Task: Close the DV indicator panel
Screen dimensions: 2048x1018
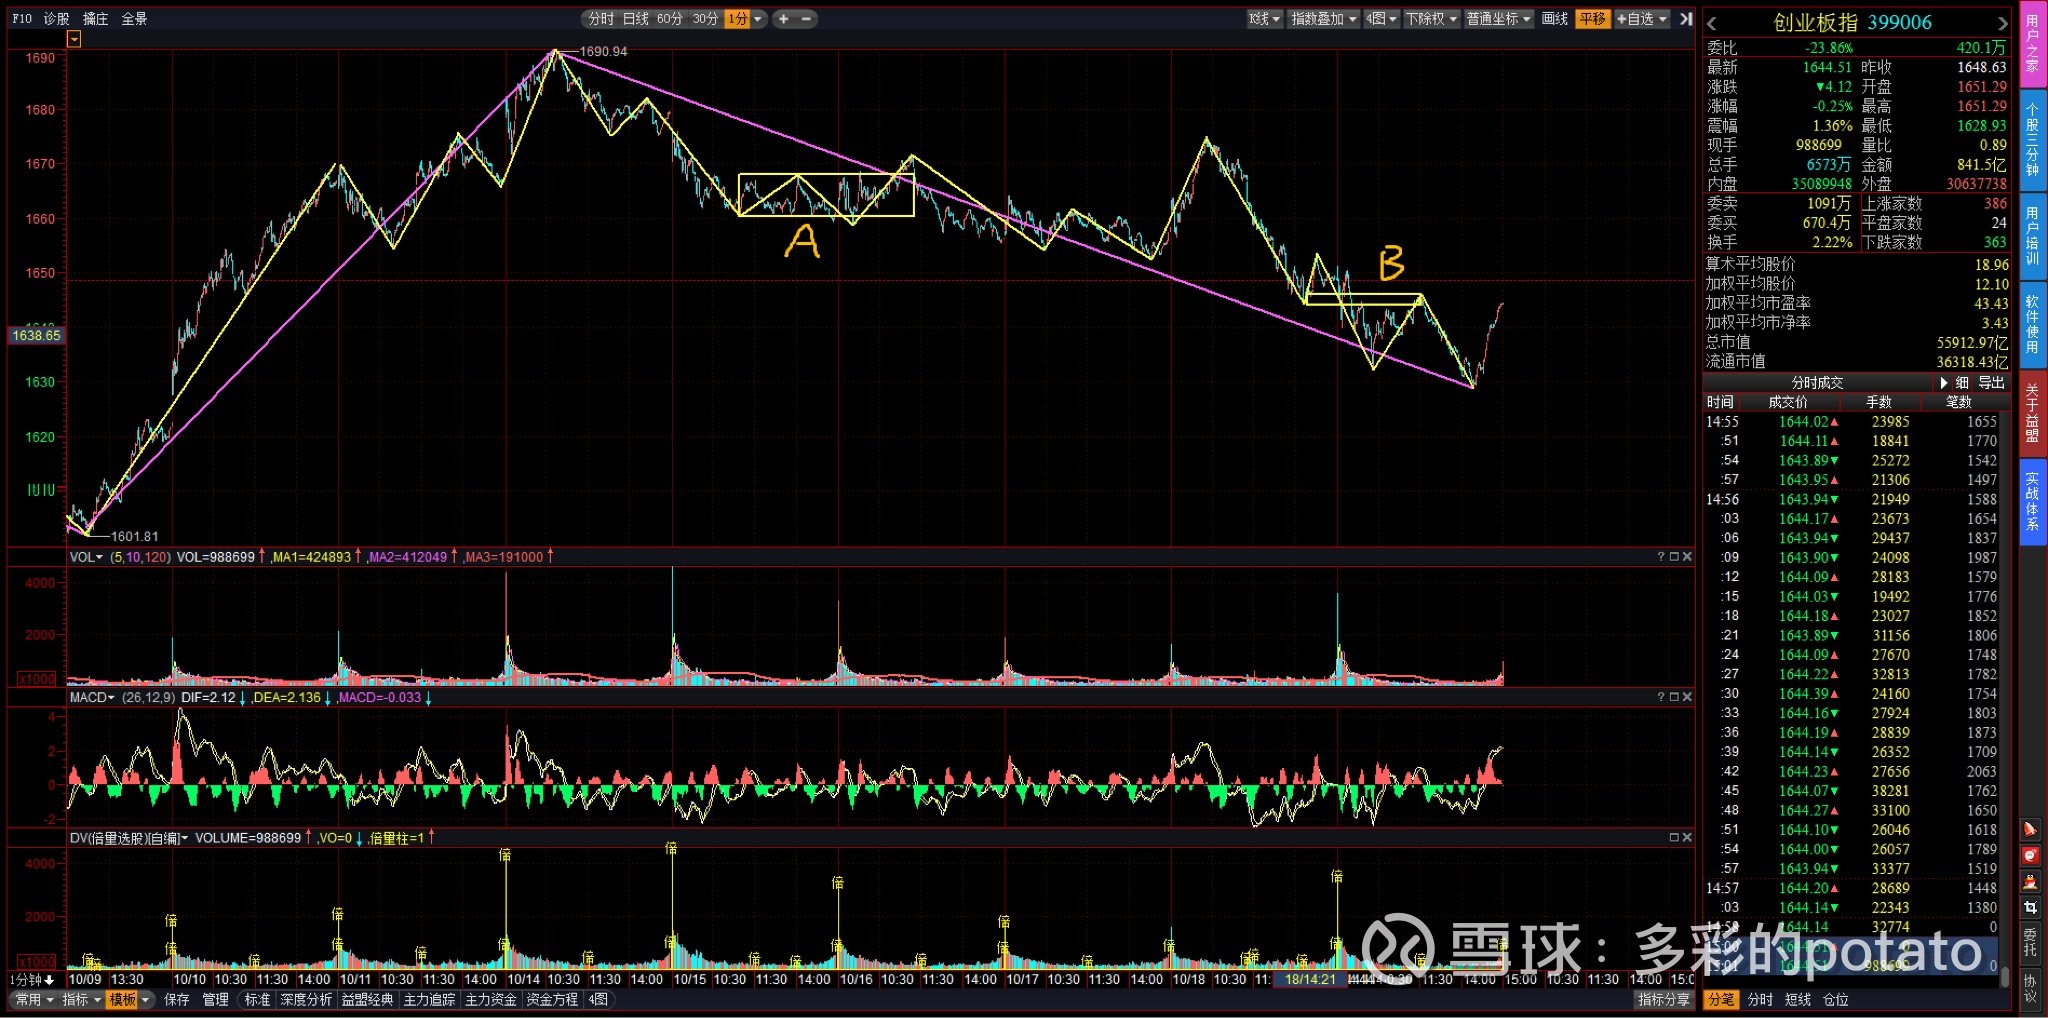Action: point(1687,838)
